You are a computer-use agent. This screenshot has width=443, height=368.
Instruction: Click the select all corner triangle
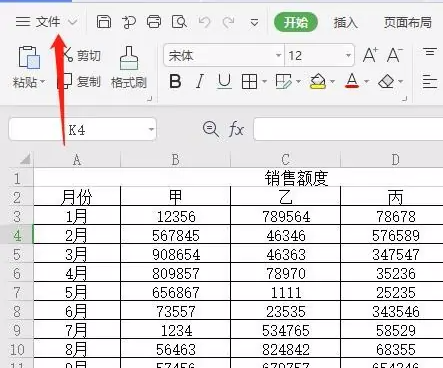(x=26, y=159)
